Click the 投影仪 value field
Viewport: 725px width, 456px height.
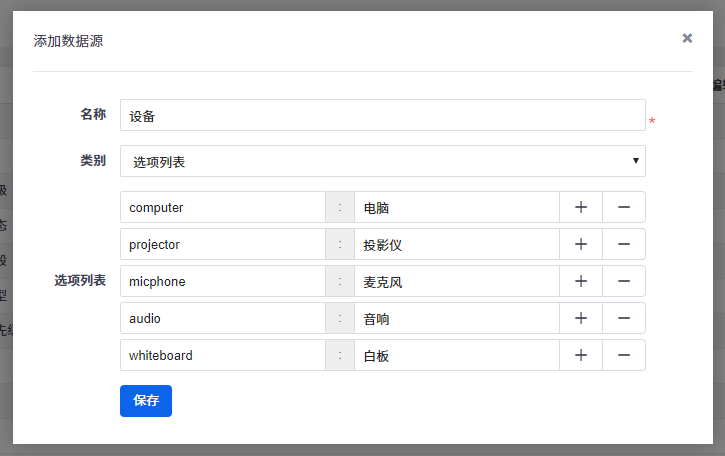pyautogui.click(x=456, y=244)
